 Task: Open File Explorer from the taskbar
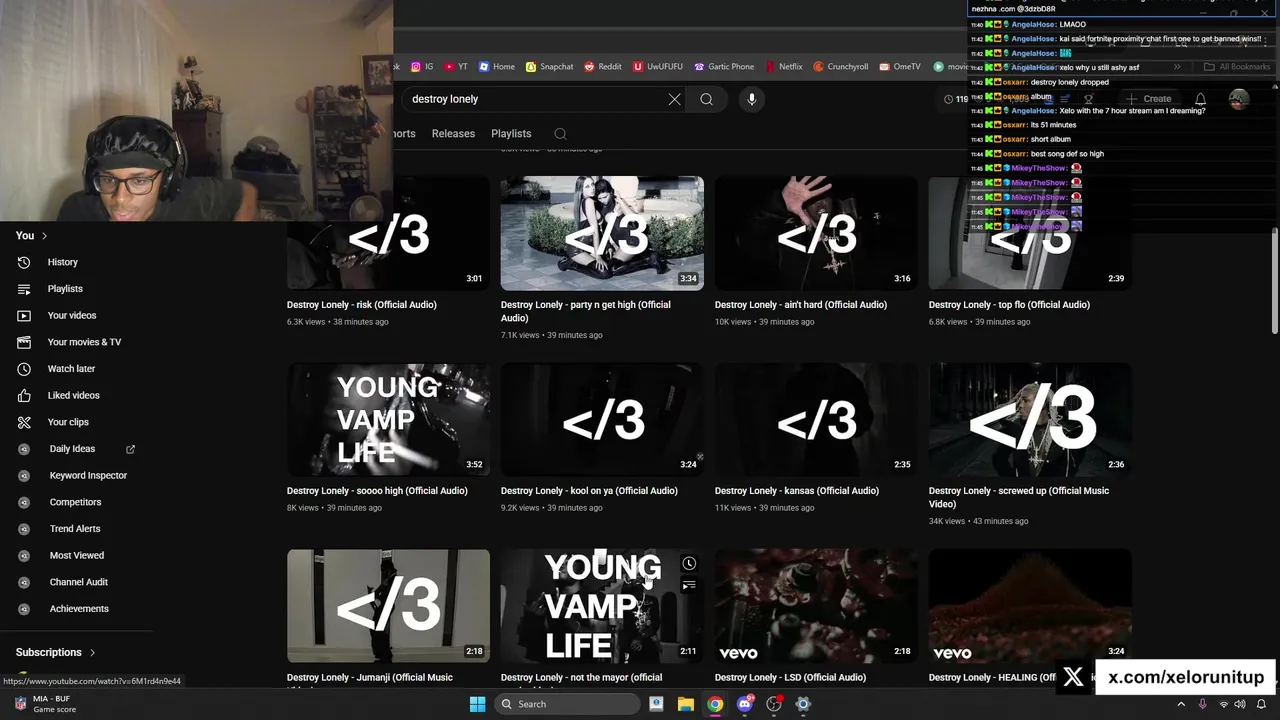click(x=685, y=704)
